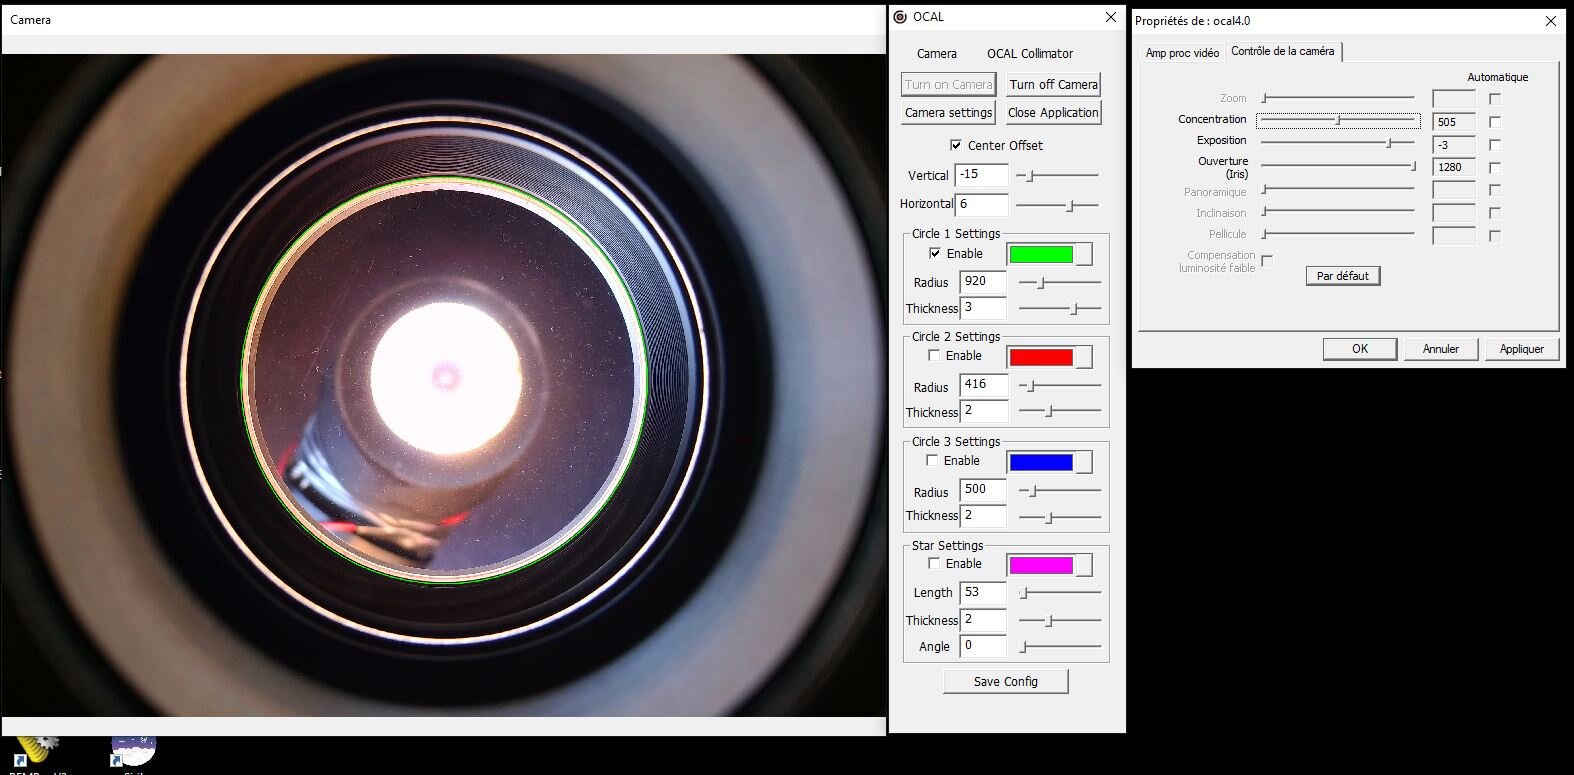
Task: Click the Horizontal offset input field
Action: (982, 204)
